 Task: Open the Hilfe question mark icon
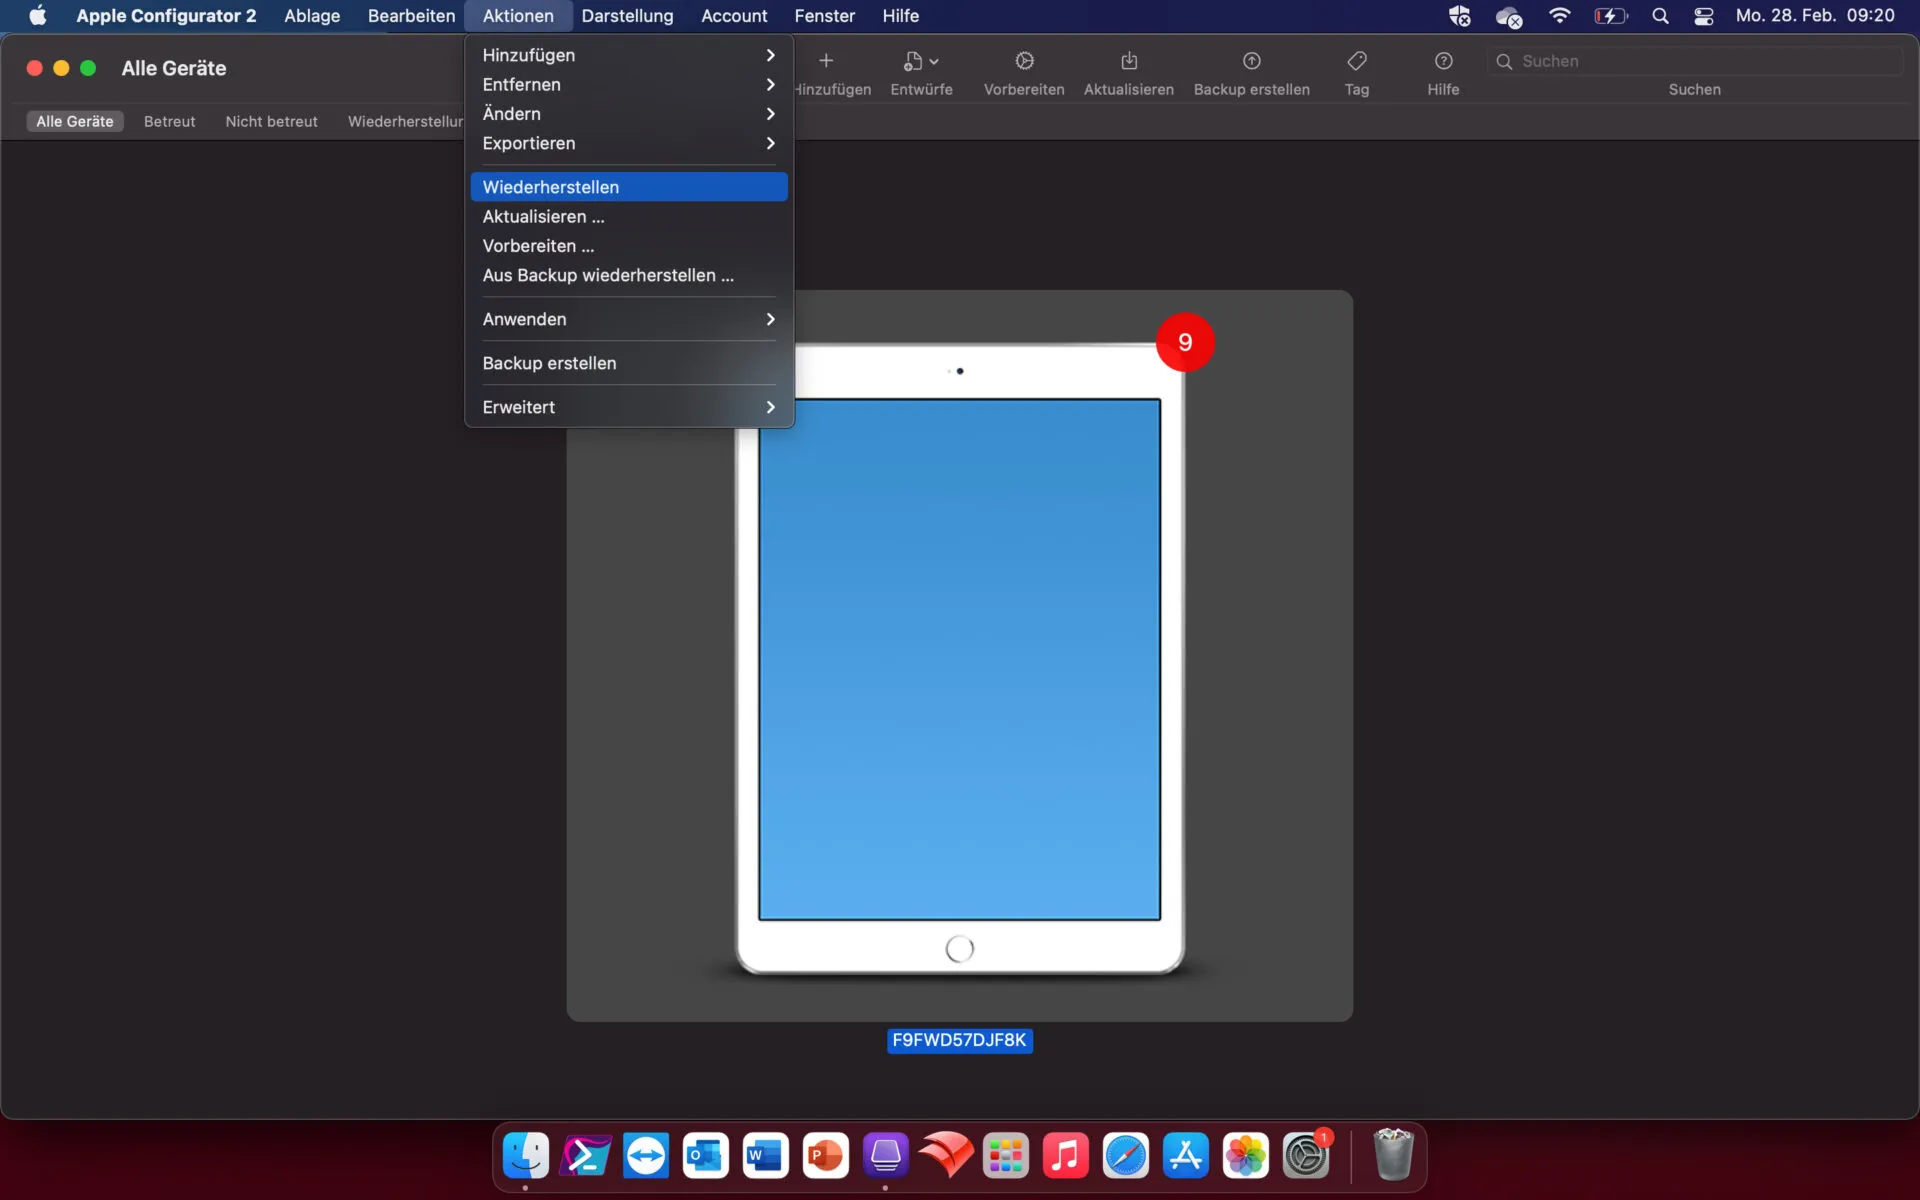(x=1443, y=61)
